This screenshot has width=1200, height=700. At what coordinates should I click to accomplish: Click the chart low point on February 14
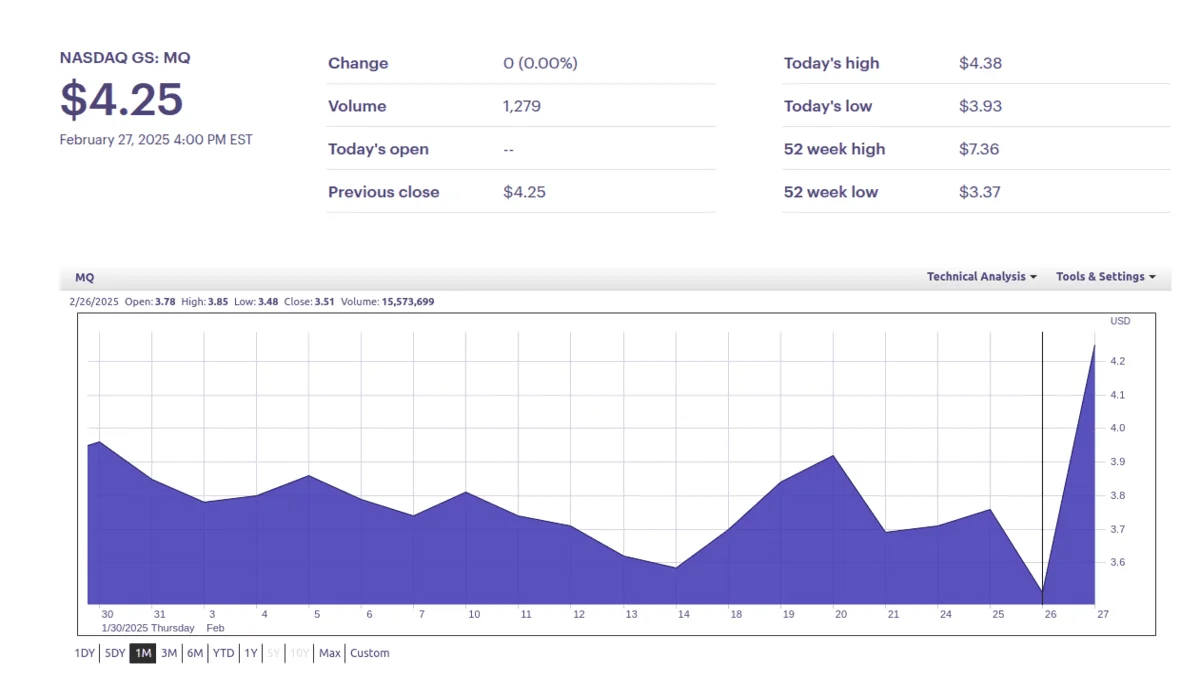click(677, 568)
